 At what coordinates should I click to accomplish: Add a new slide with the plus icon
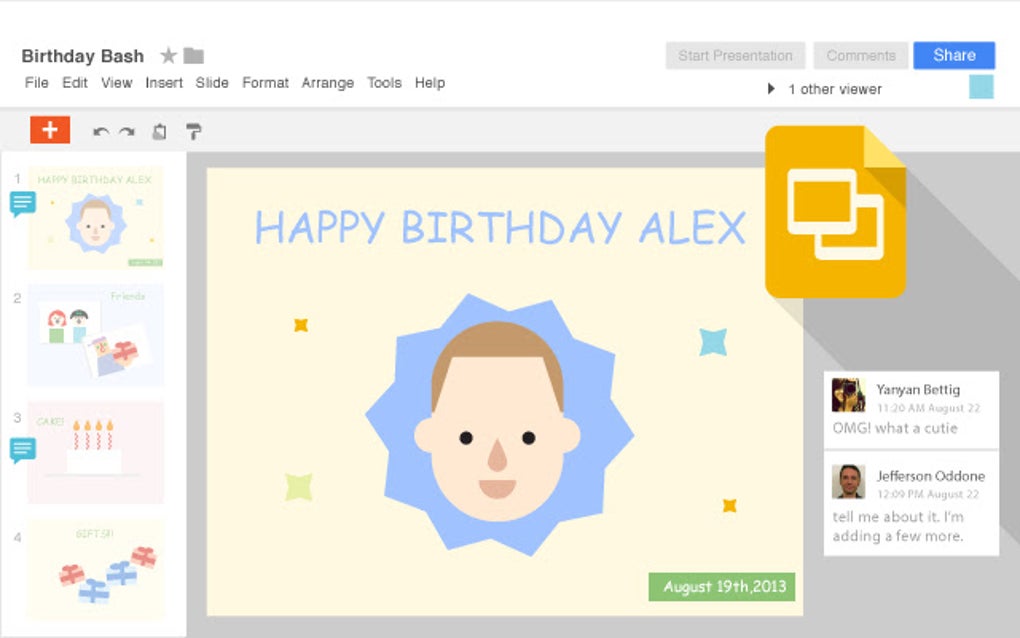pyautogui.click(x=50, y=130)
